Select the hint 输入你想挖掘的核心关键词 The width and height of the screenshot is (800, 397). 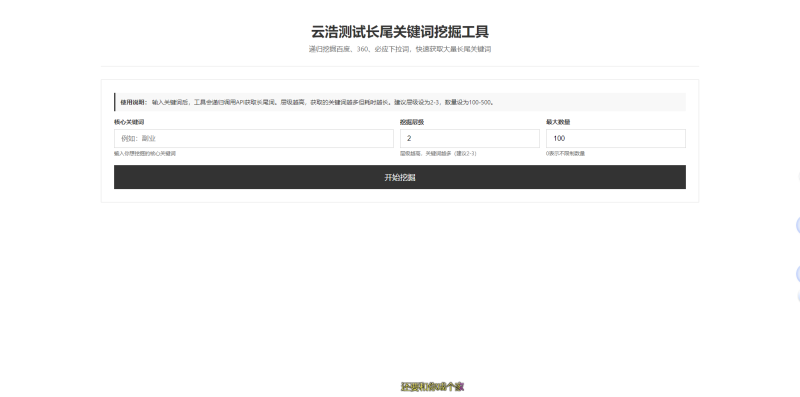coord(145,154)
